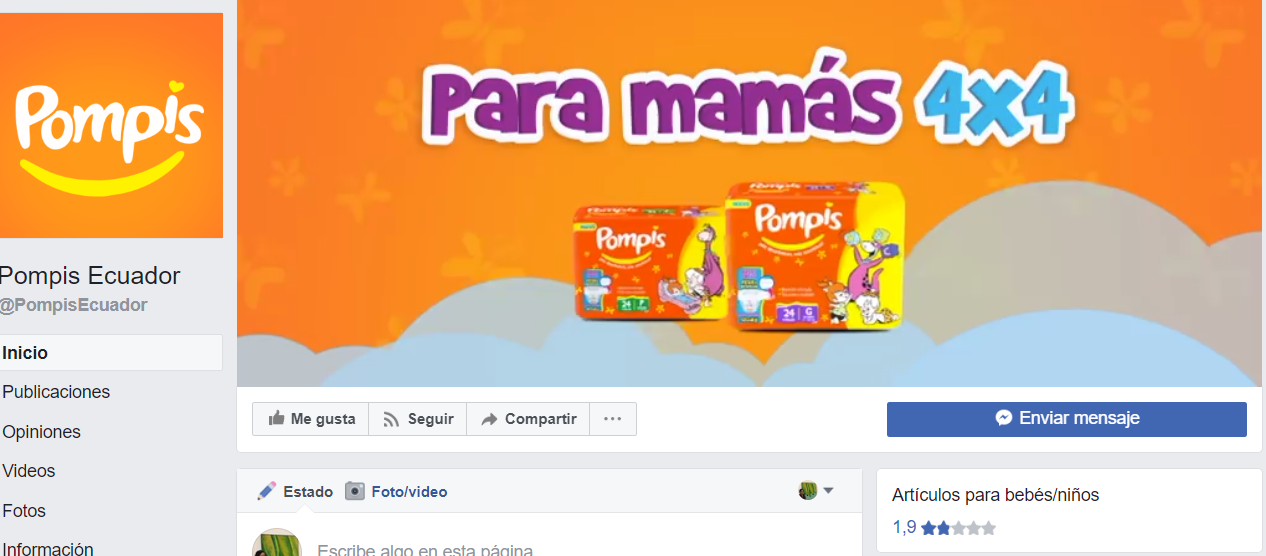The image size is (1266, 556).
Task: Click the Pompis logo profile picture
Action: coord(111,125)
